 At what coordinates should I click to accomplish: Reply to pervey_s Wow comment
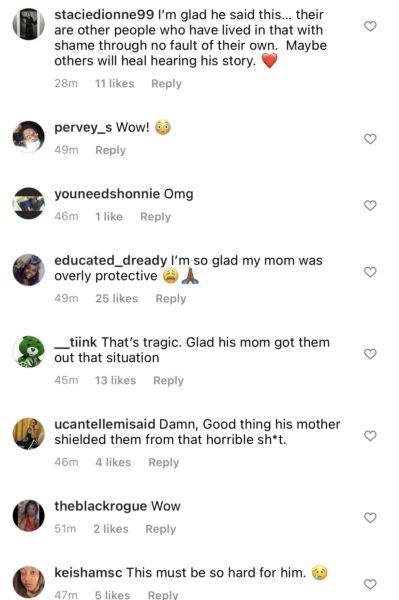coord(111,150)
